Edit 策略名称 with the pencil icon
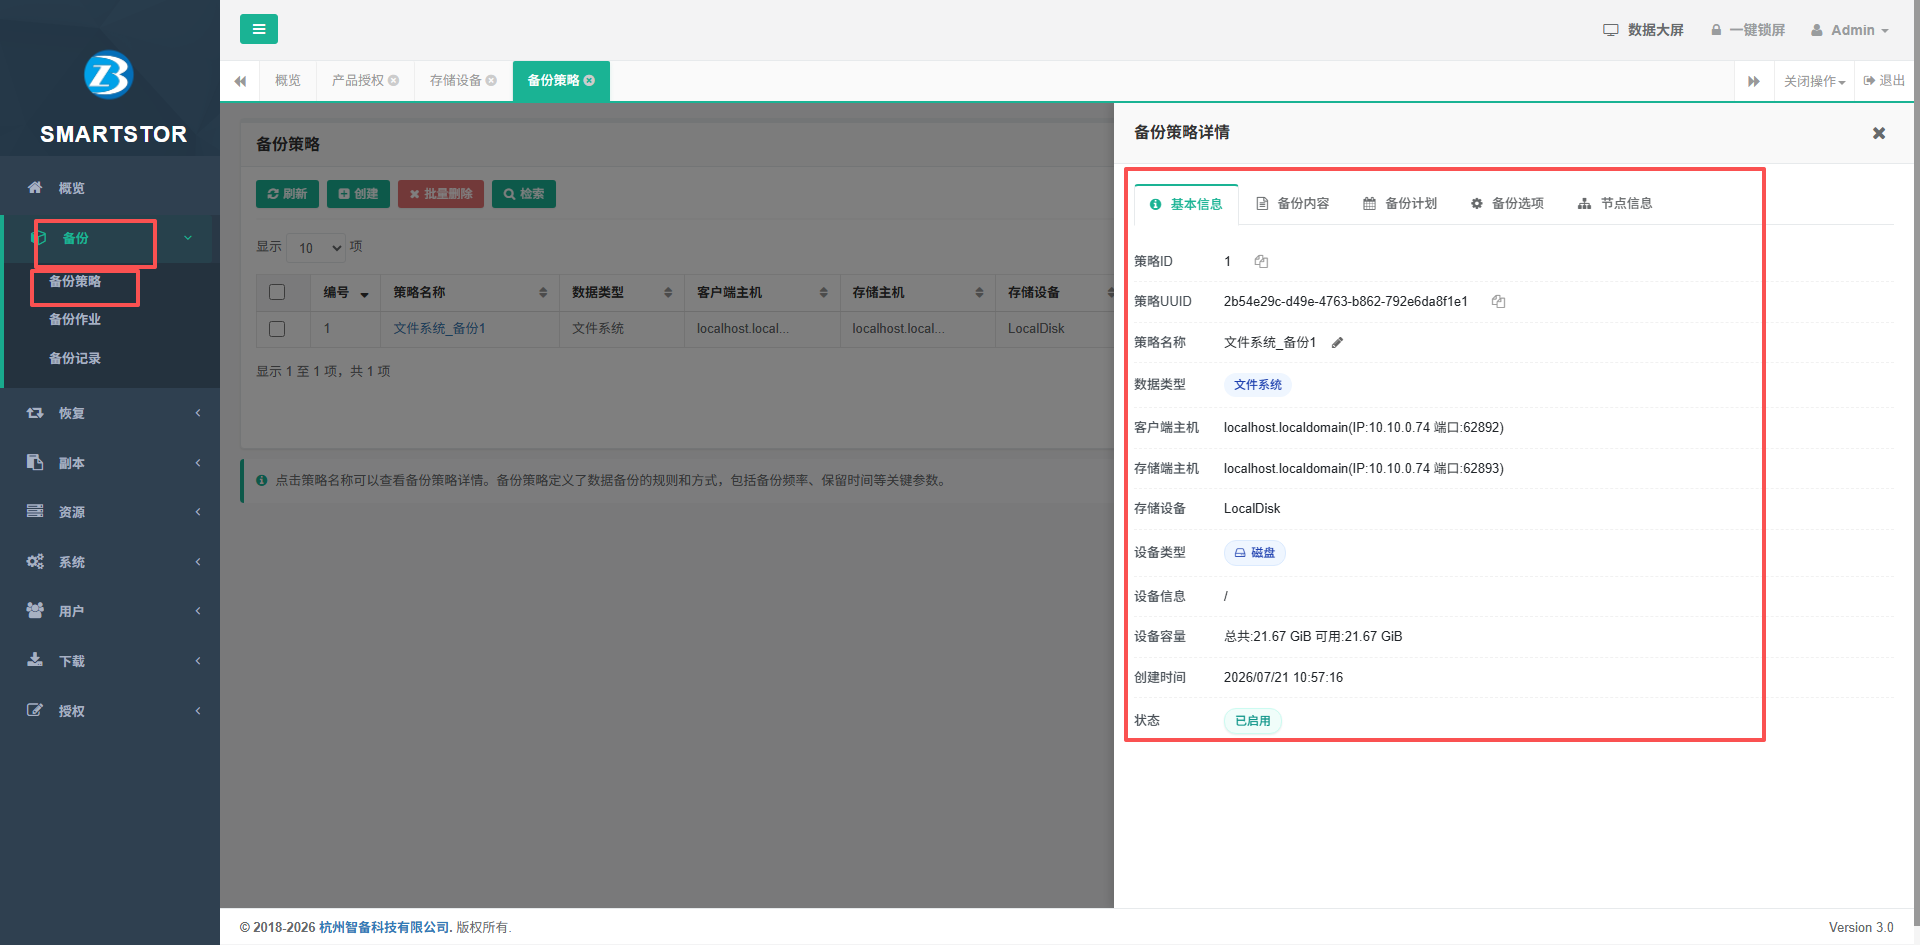Image resolution: width=1920 pixels, height=945 pixels. [x=1337, y=342]
